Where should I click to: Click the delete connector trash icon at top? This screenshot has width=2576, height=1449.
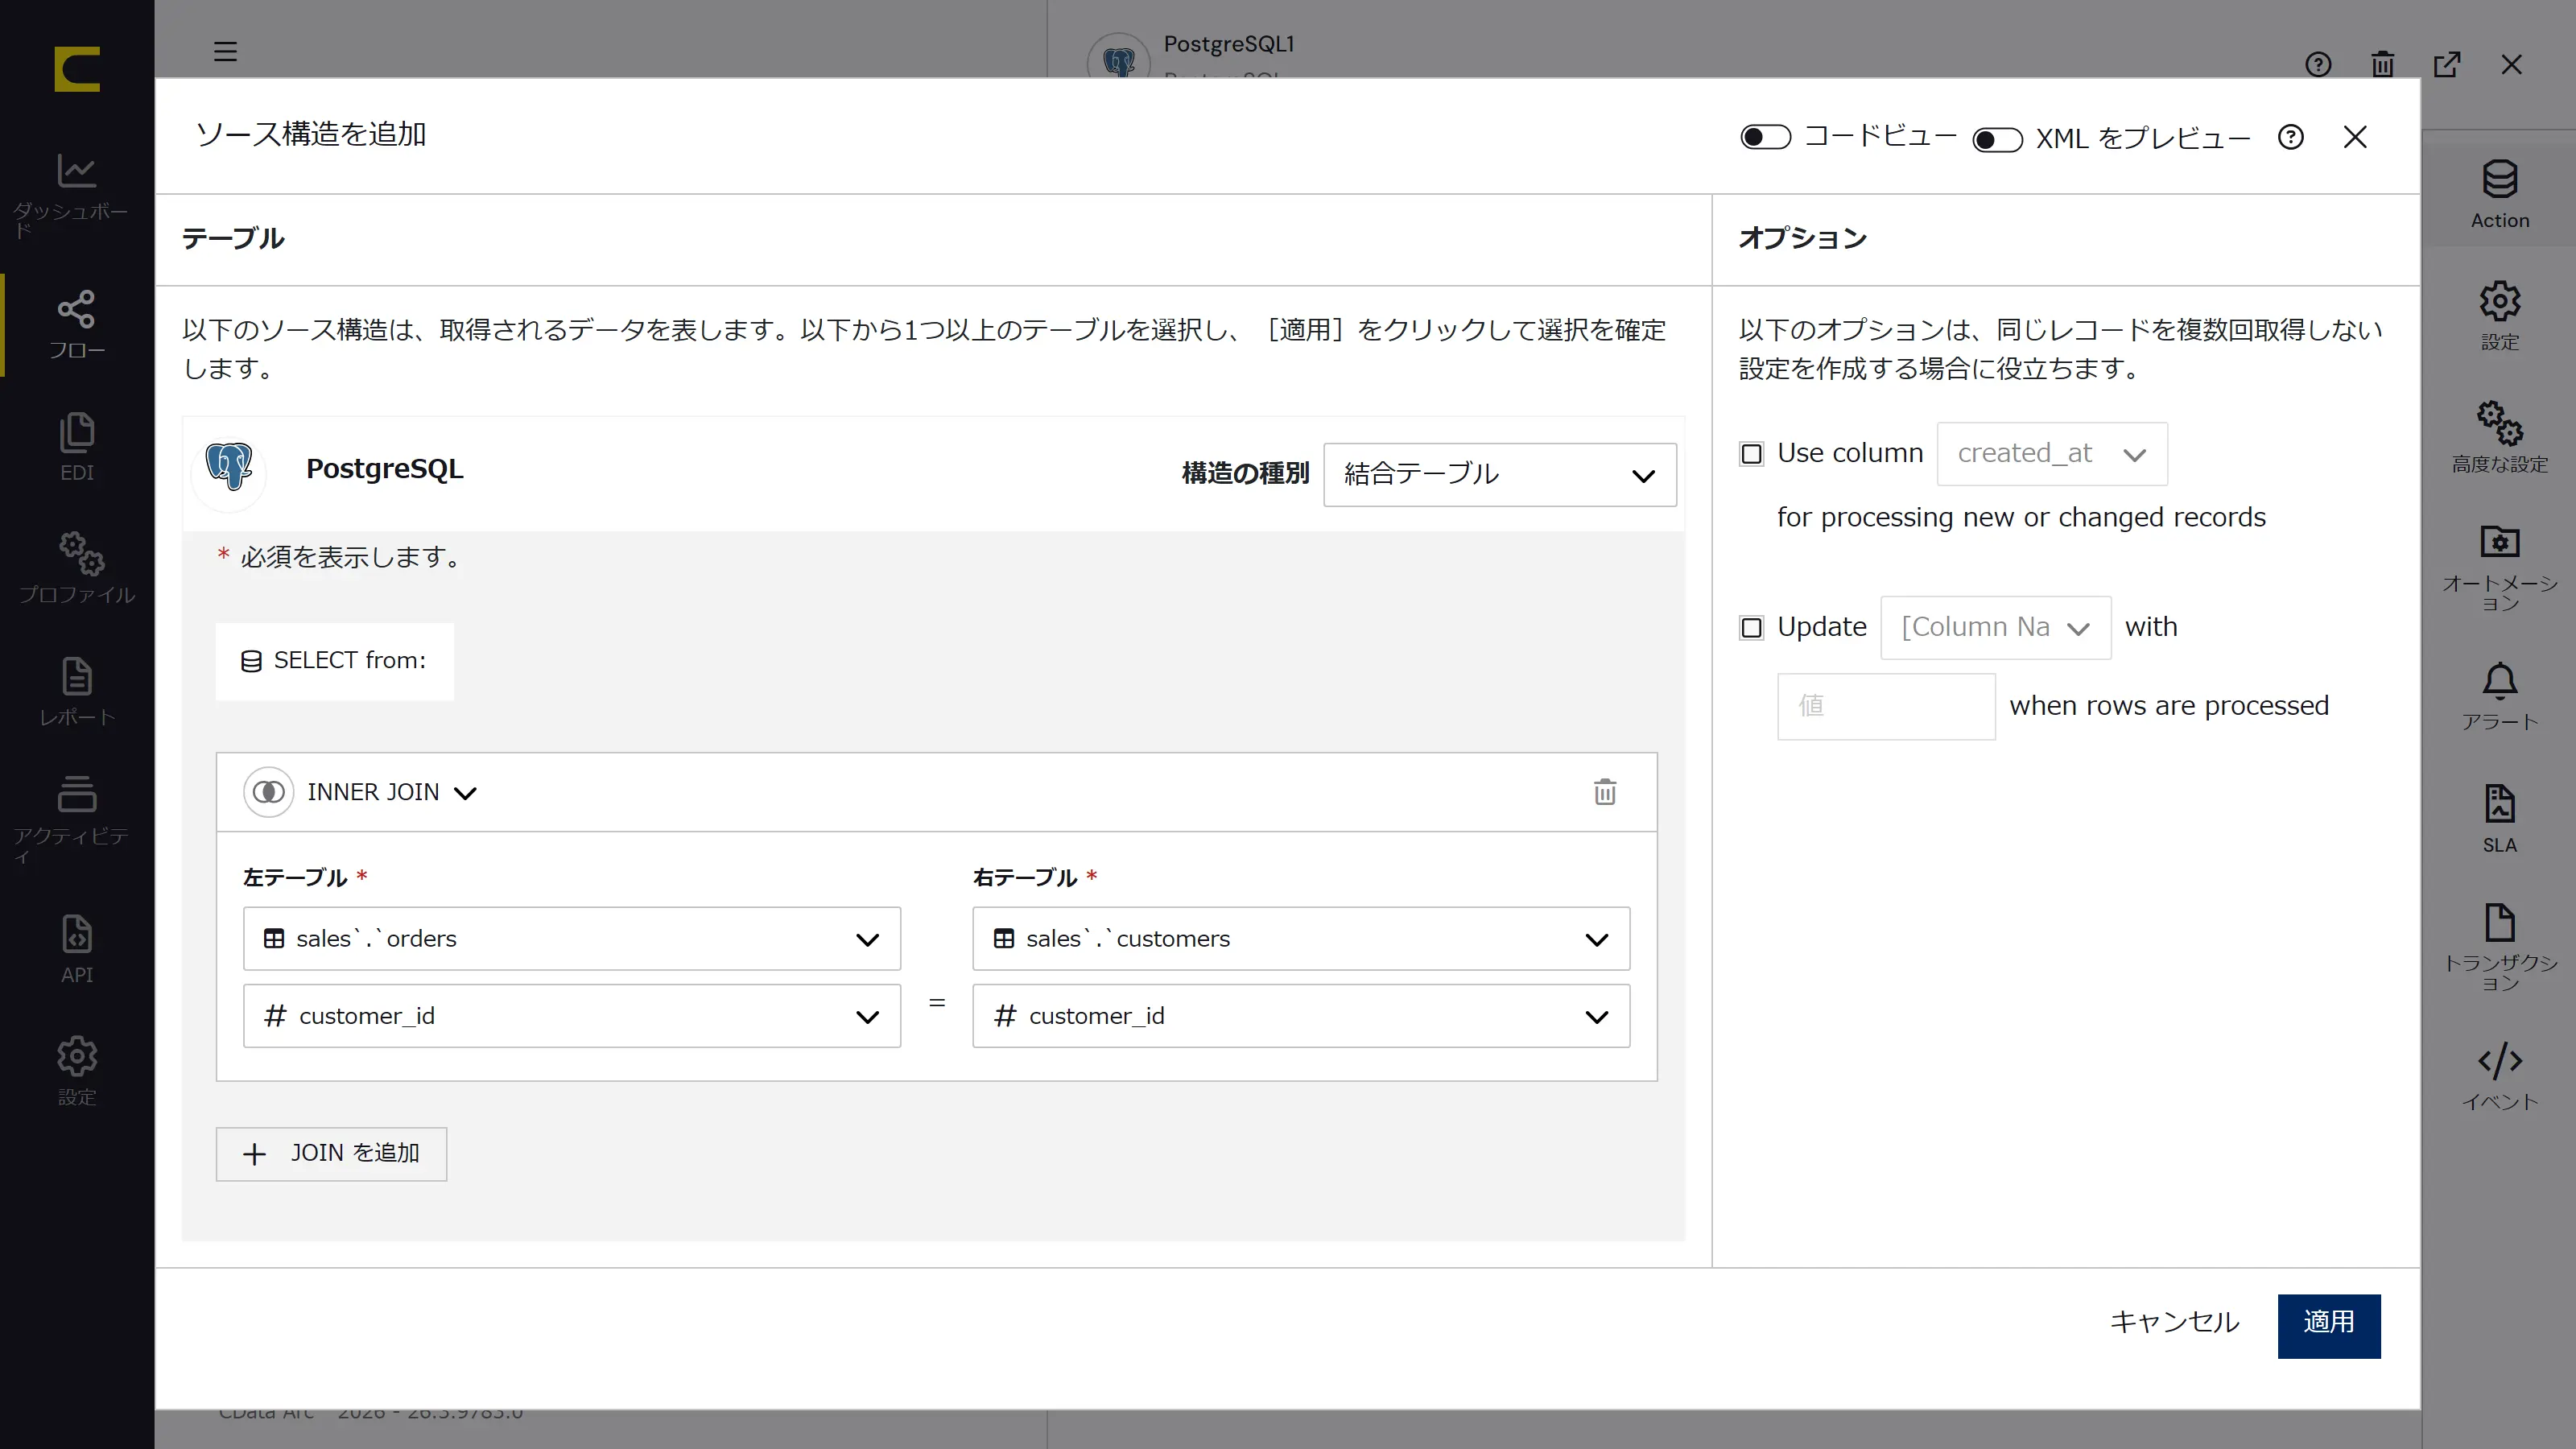click(2382, 64)
